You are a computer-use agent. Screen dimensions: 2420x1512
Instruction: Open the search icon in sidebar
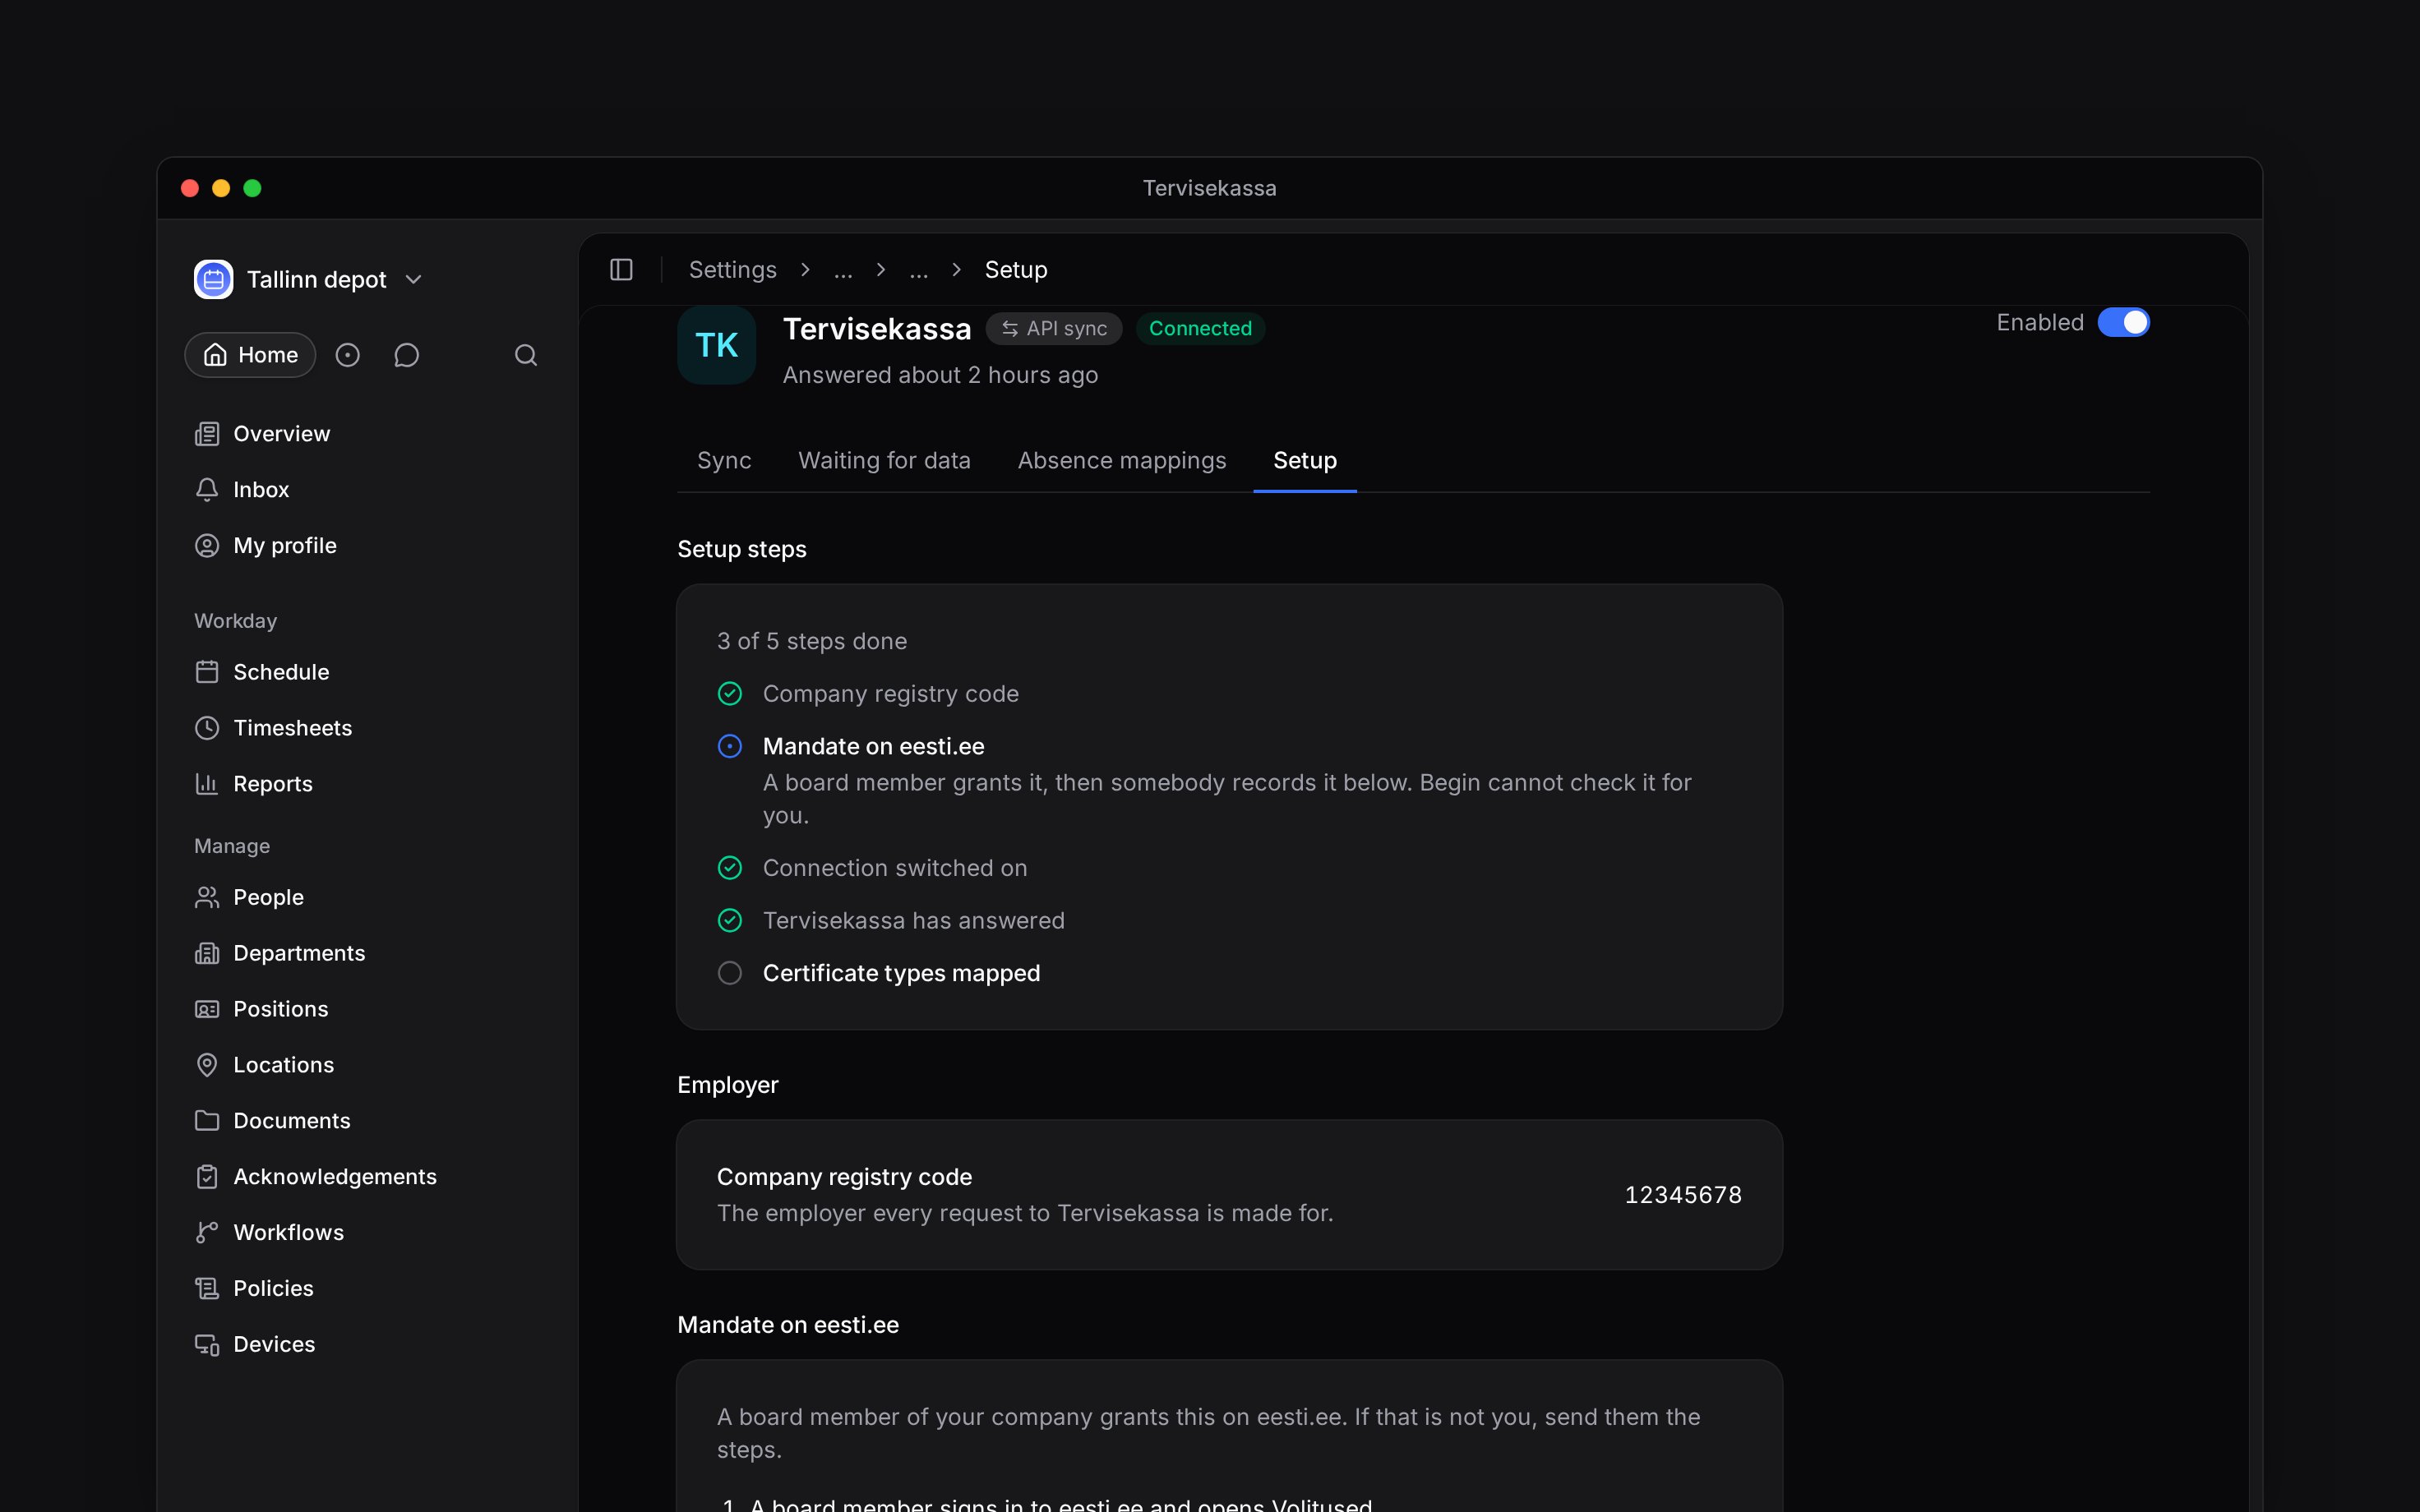[526, 355]
